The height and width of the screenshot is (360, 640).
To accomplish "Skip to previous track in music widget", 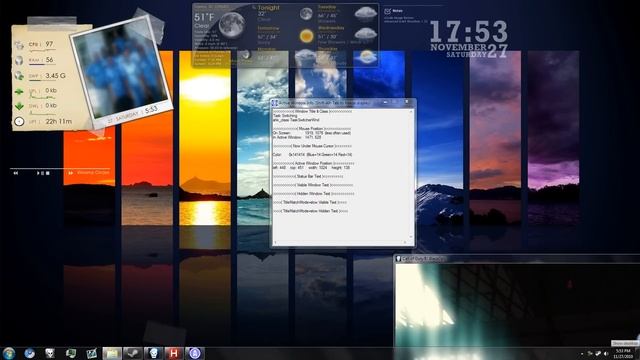I will click(16, 173).
